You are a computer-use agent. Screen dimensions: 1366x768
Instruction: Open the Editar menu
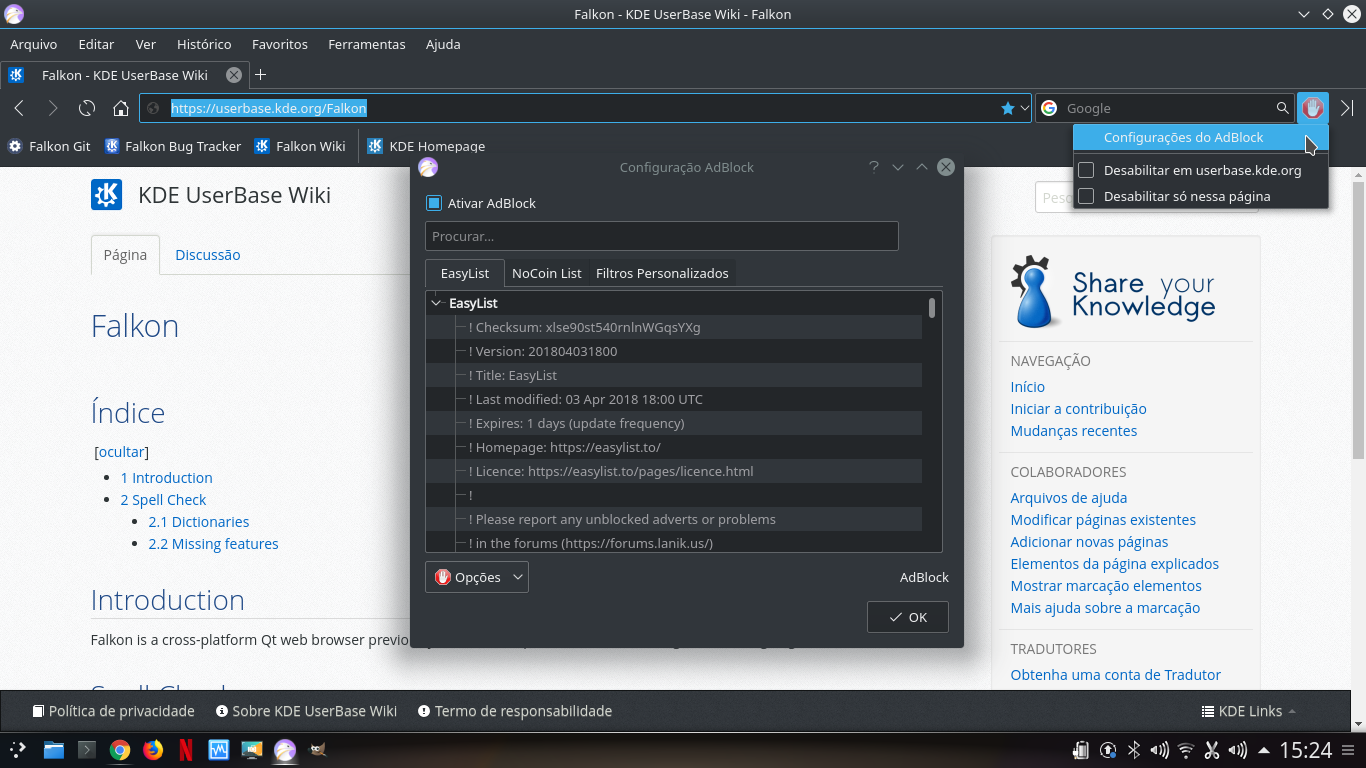(x=96, y=44)
